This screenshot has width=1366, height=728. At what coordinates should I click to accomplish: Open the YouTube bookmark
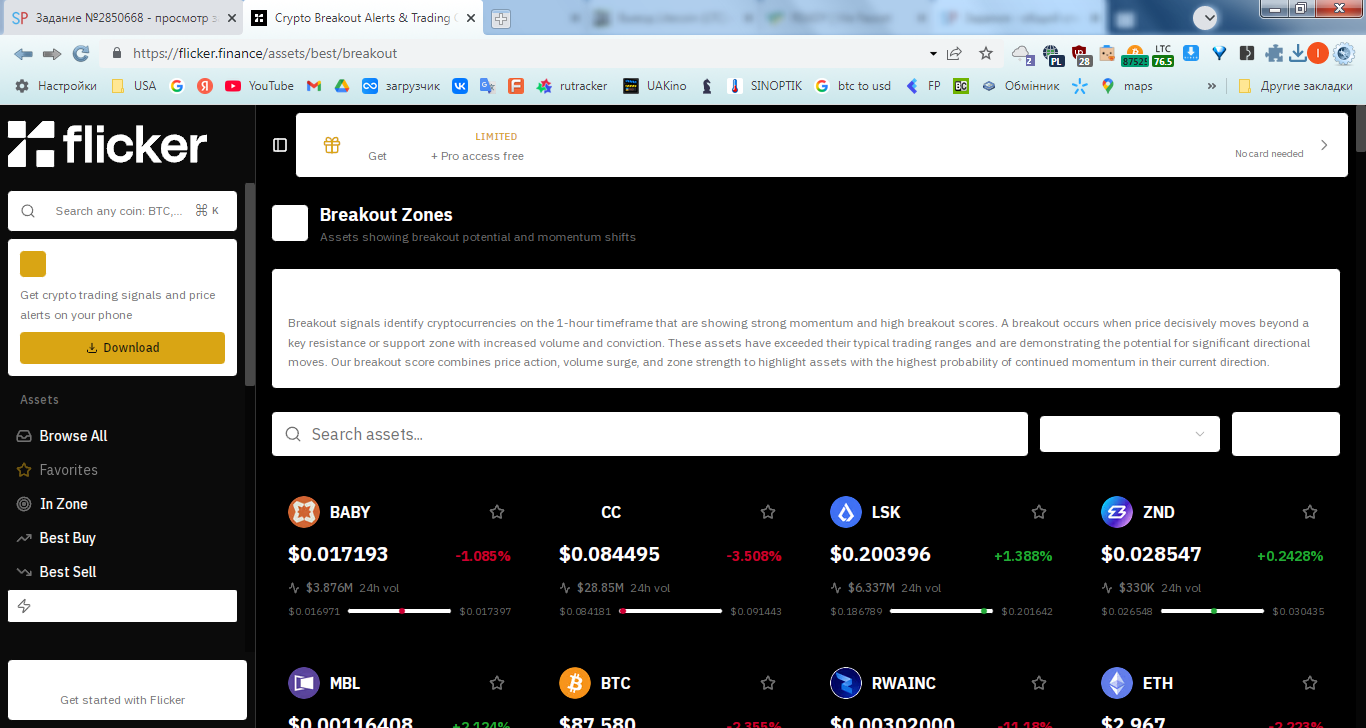tap(259, 86)
